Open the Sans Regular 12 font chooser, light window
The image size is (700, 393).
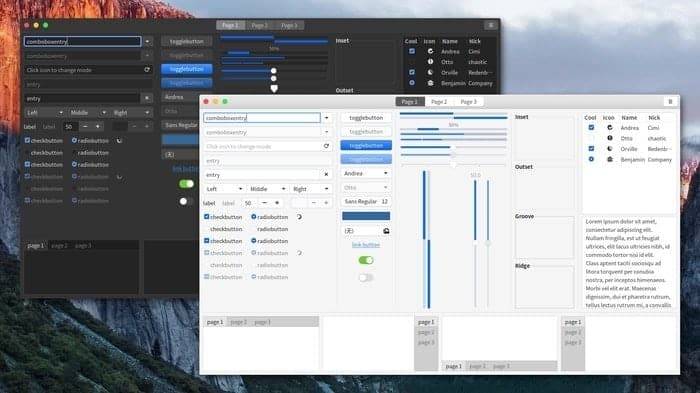(366, 201)
